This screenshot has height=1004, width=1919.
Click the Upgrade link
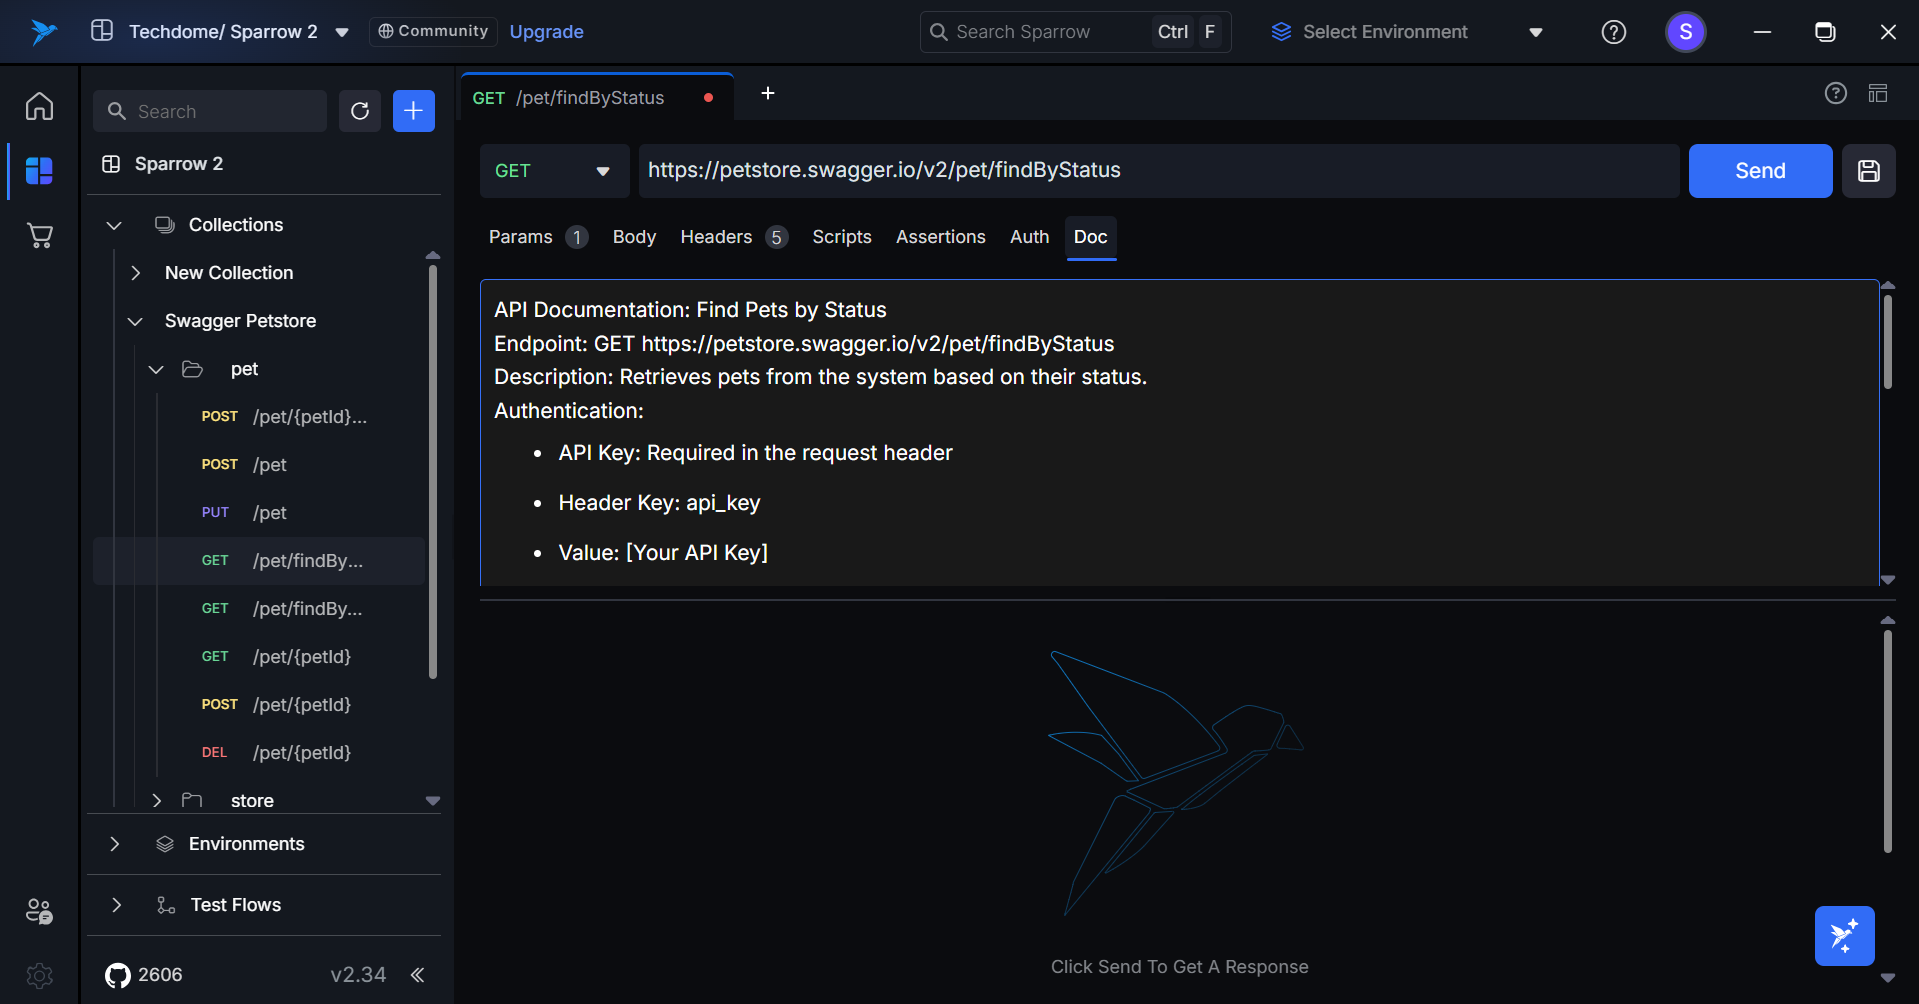546,32
